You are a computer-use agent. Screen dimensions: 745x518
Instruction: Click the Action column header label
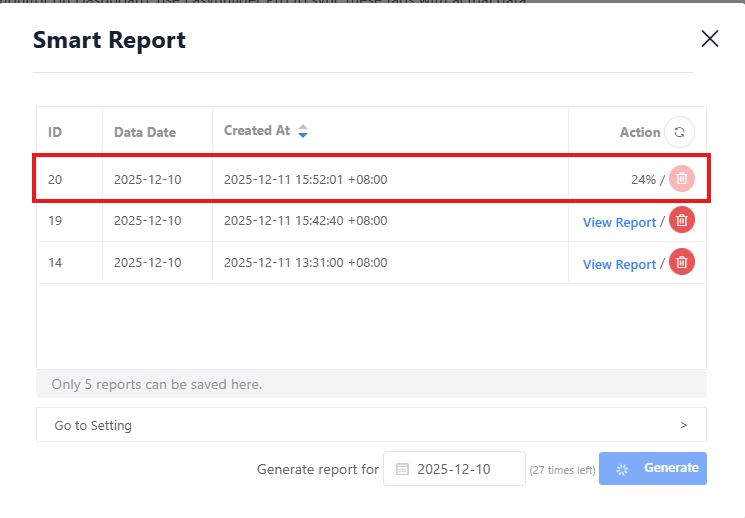[x=639, y=132]
